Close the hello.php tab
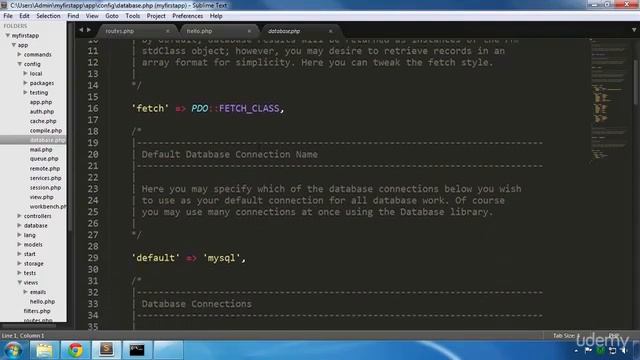This screenshot has width=640, height=360. 249,31
